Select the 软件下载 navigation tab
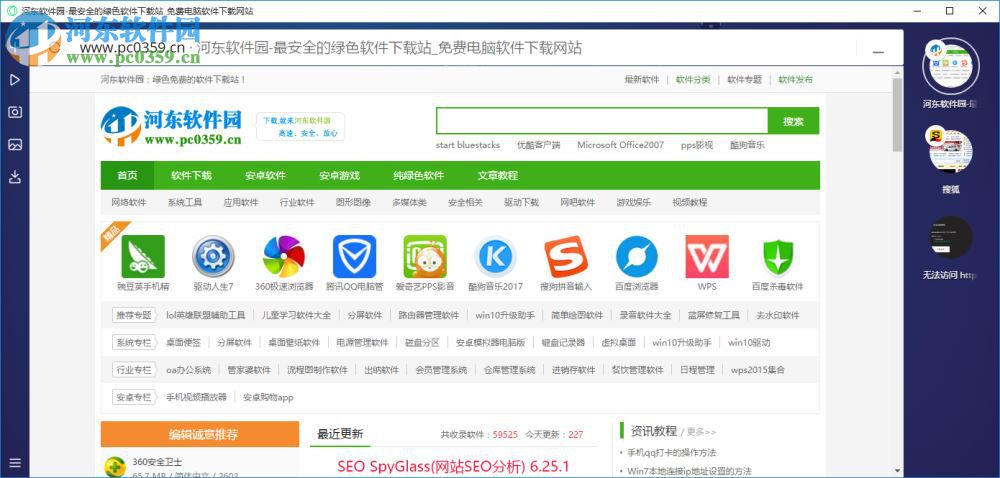The image size is (1000, 478). click(191, 175)
